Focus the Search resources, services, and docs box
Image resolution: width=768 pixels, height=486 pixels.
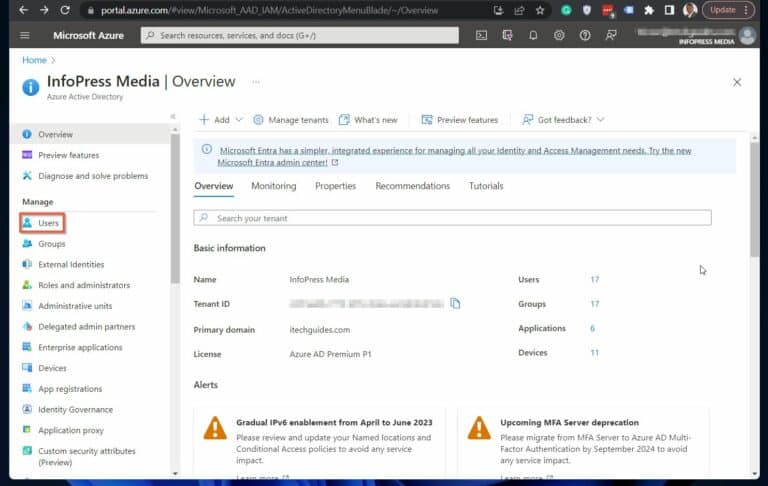(300, 35)
